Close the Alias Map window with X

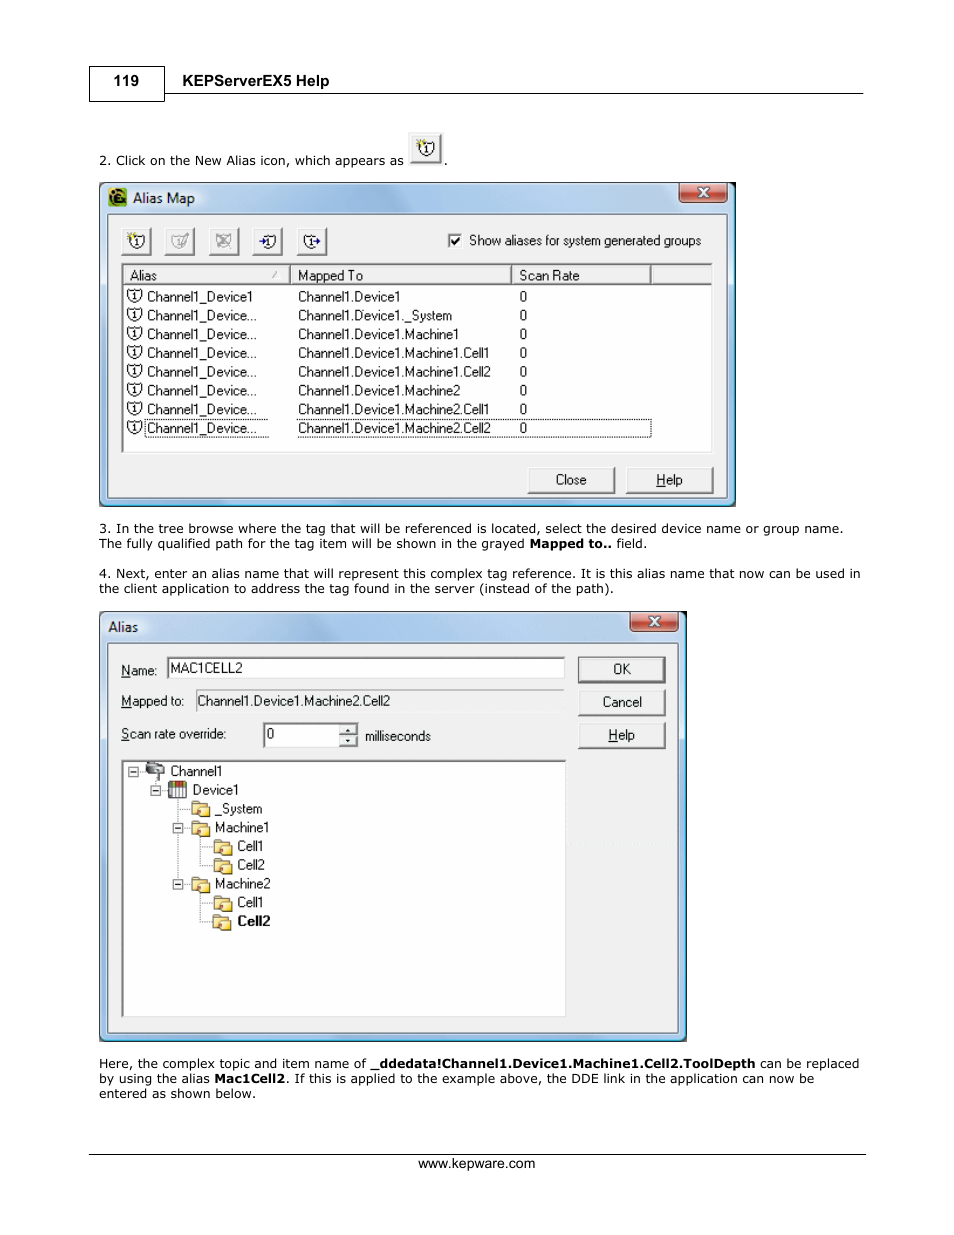click(x=703, y=192)
